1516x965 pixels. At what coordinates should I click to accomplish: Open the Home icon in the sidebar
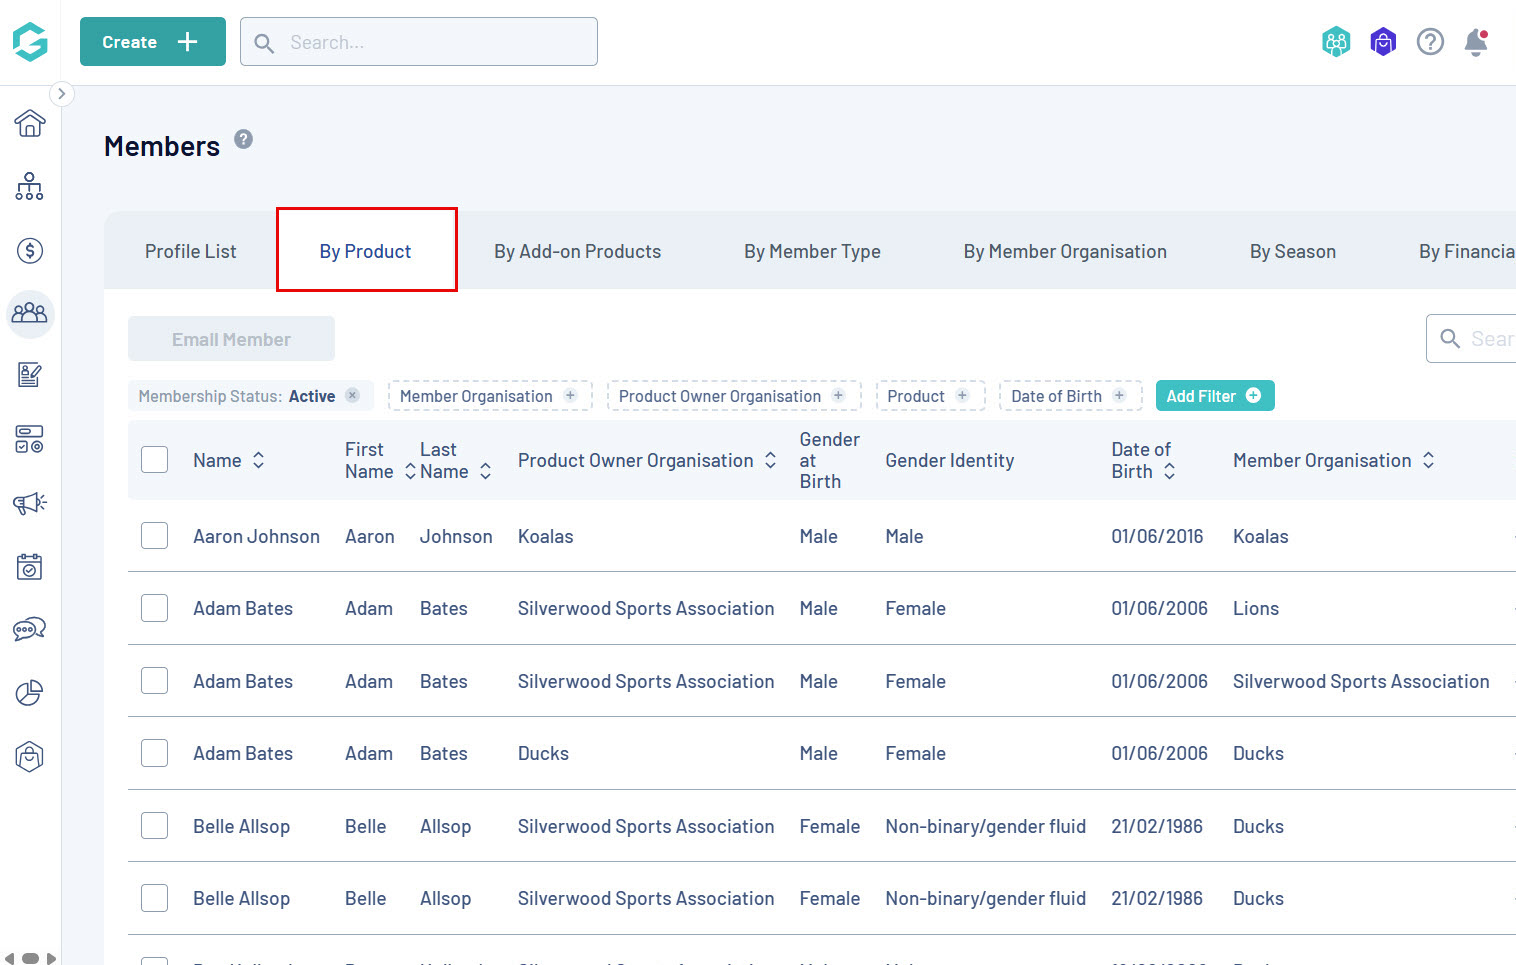30,123
